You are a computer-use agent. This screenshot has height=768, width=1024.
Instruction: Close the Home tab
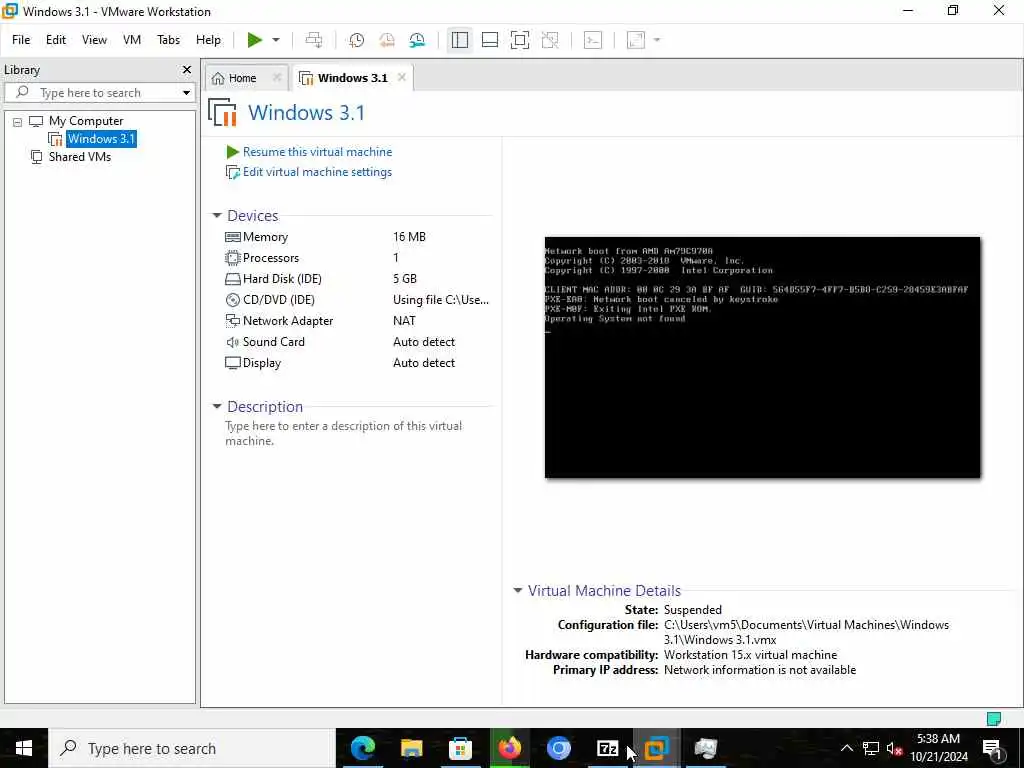[x=277, y=77]
